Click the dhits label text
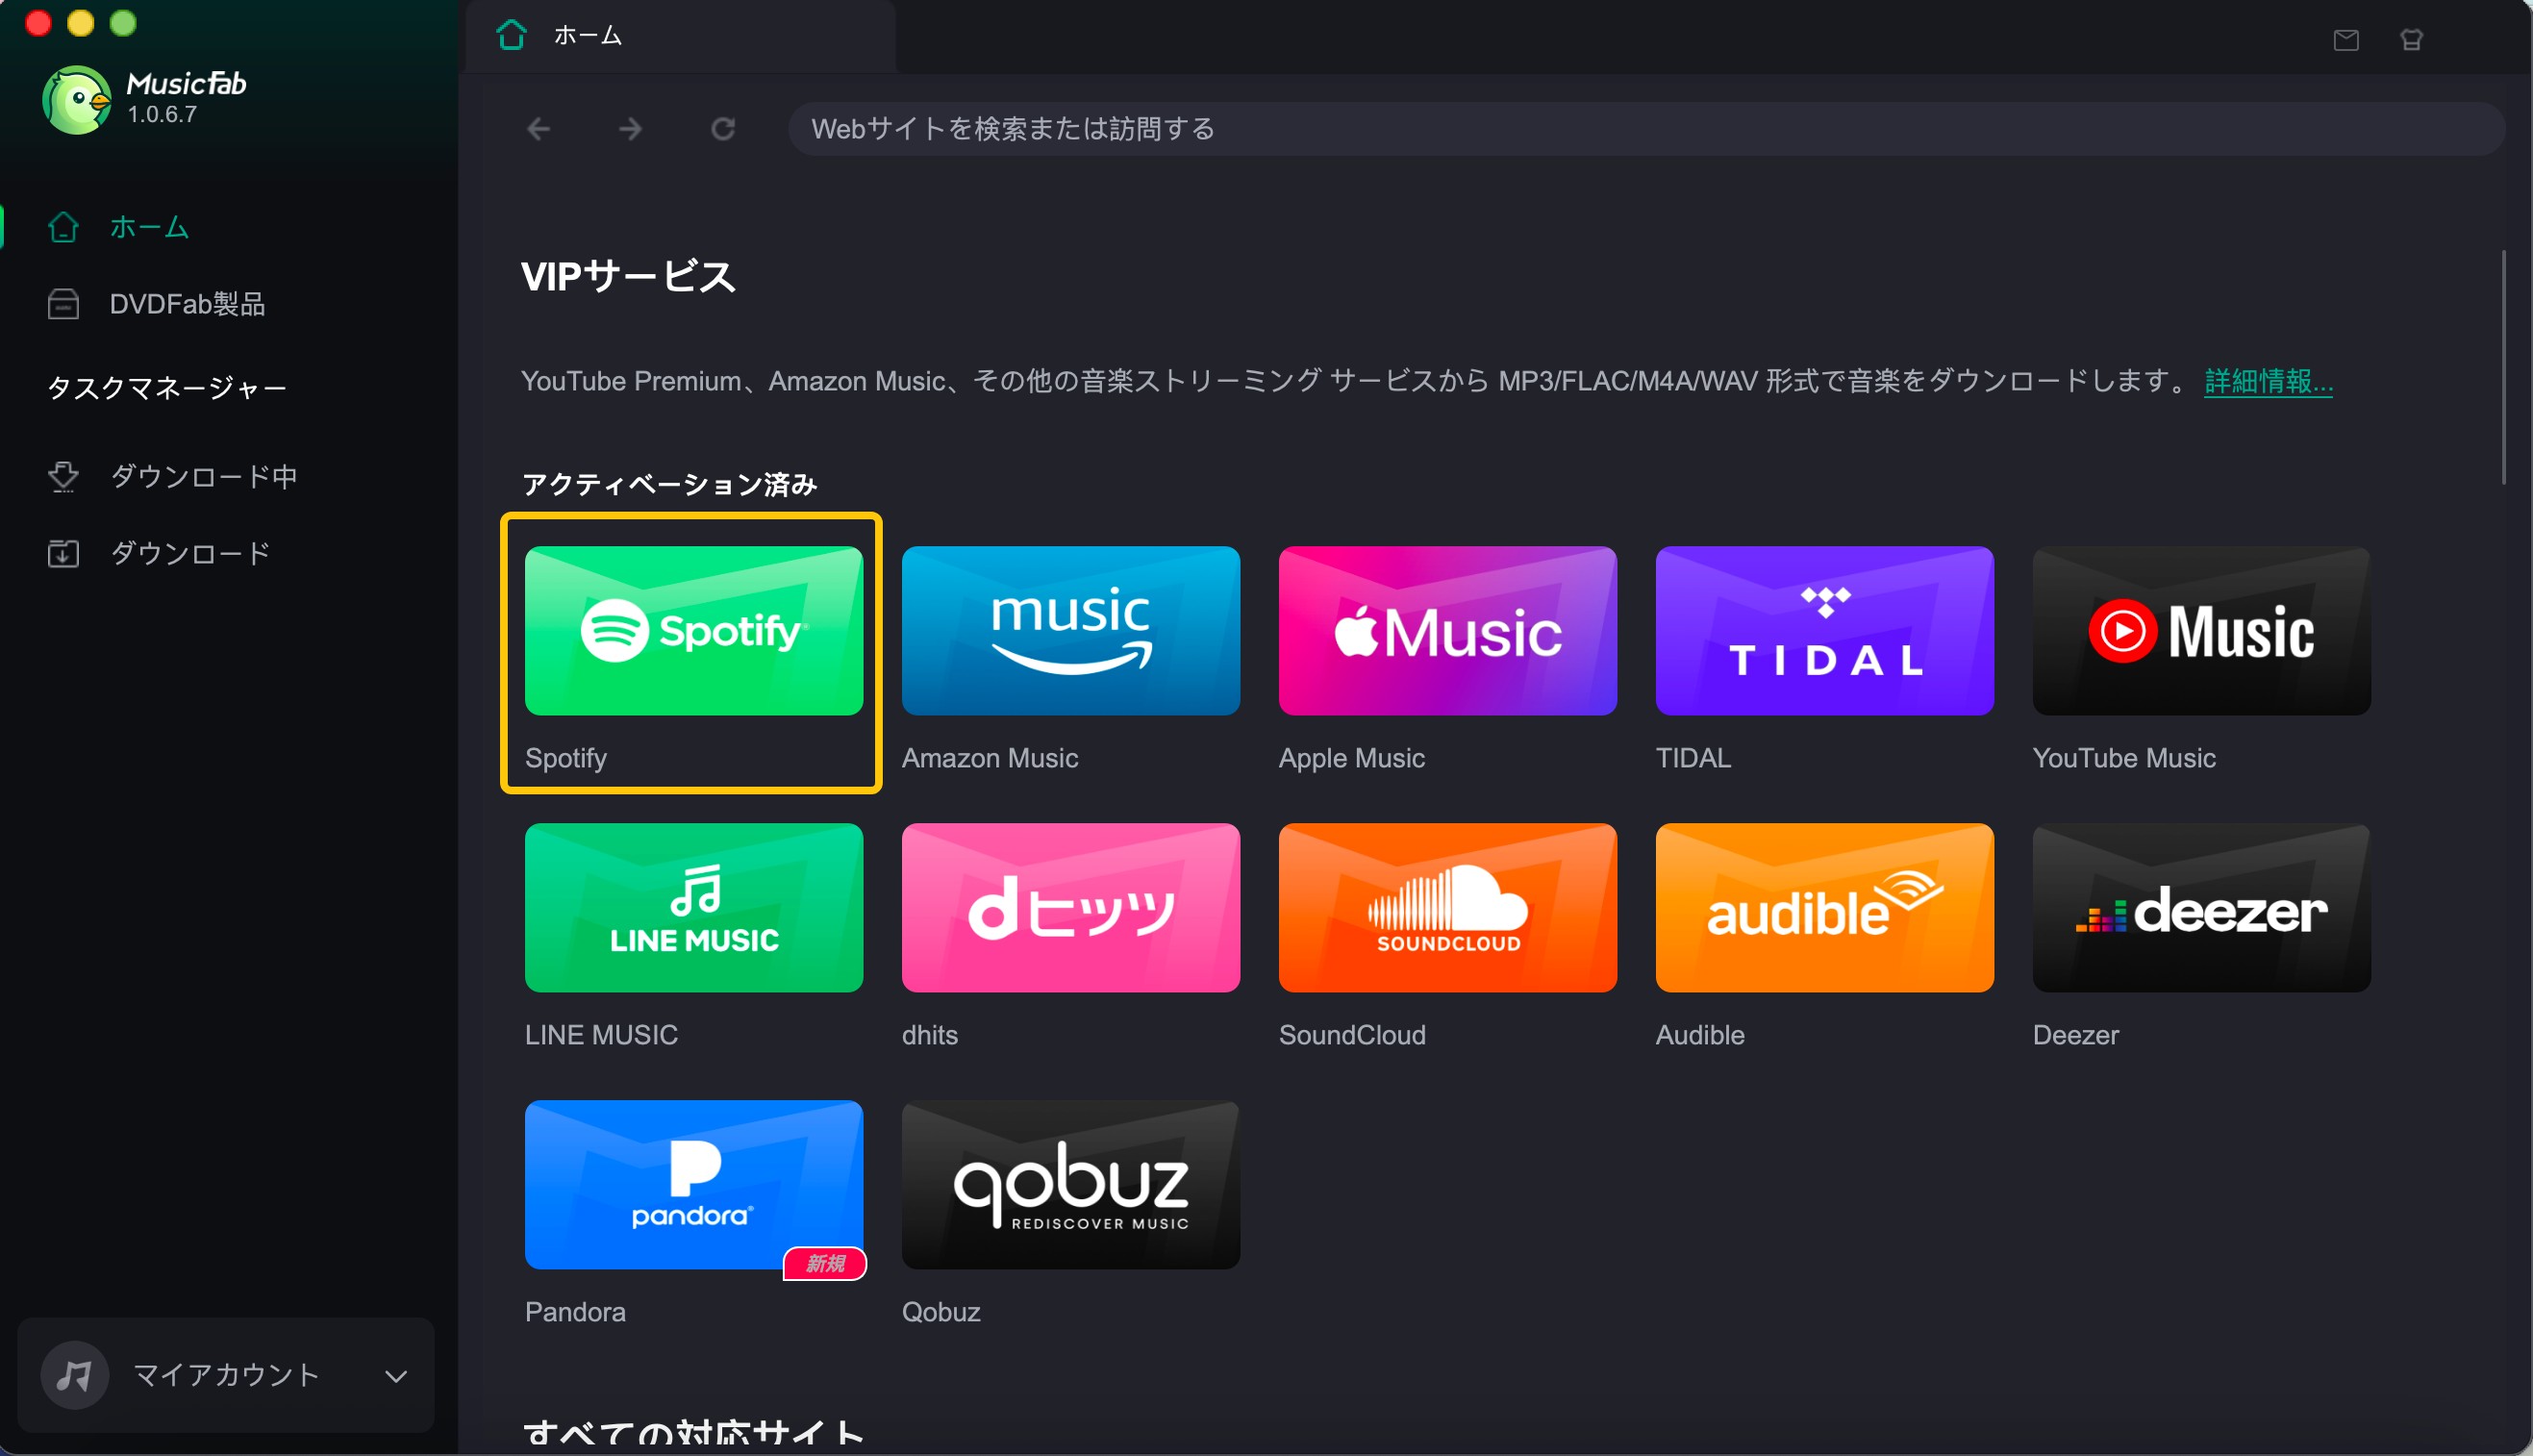This screenshot has height=1456, width=2533. pos(930,1035)
